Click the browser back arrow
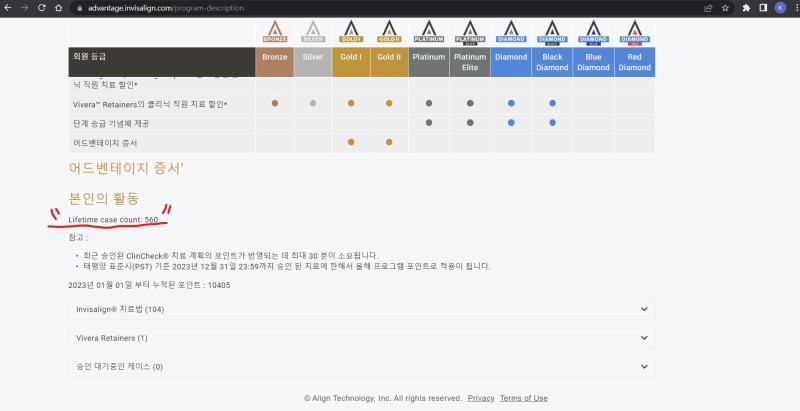Screen dimensions: 800x411 8,8
